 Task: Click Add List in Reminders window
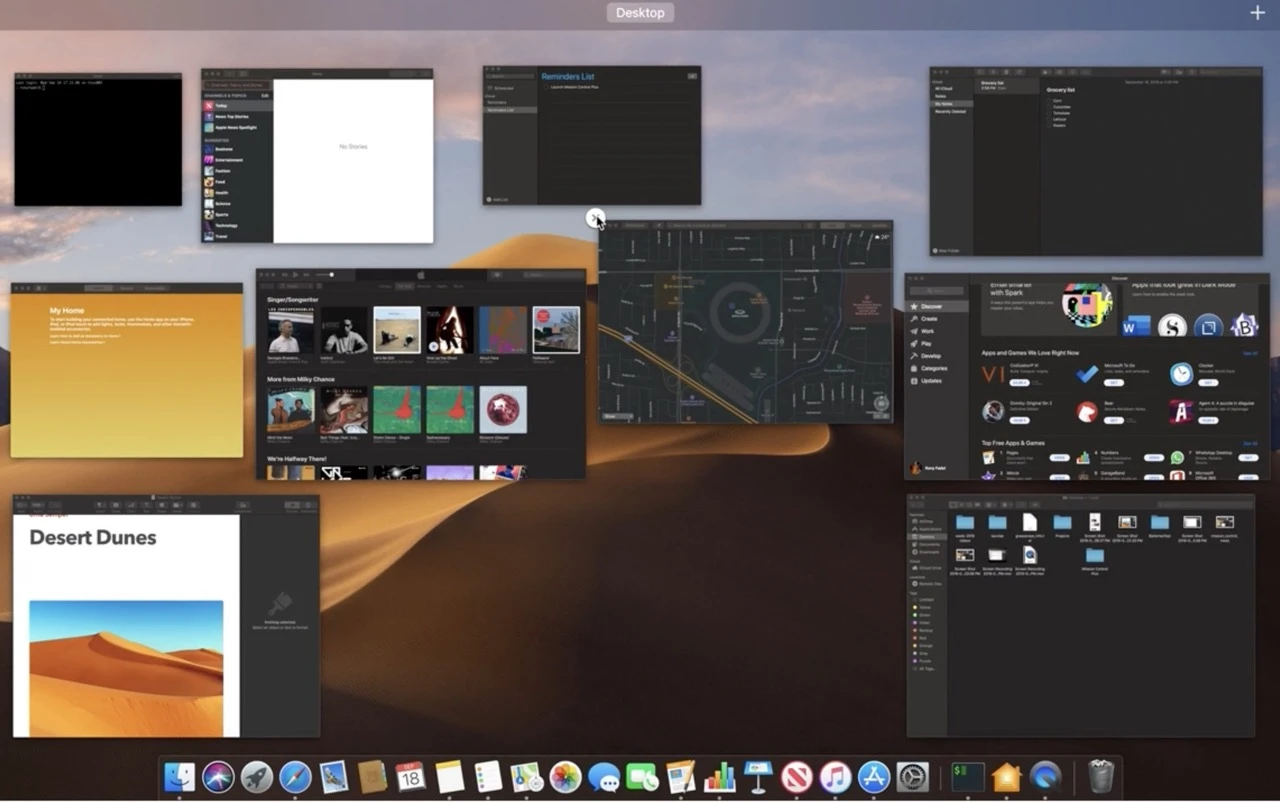point(497,199)
